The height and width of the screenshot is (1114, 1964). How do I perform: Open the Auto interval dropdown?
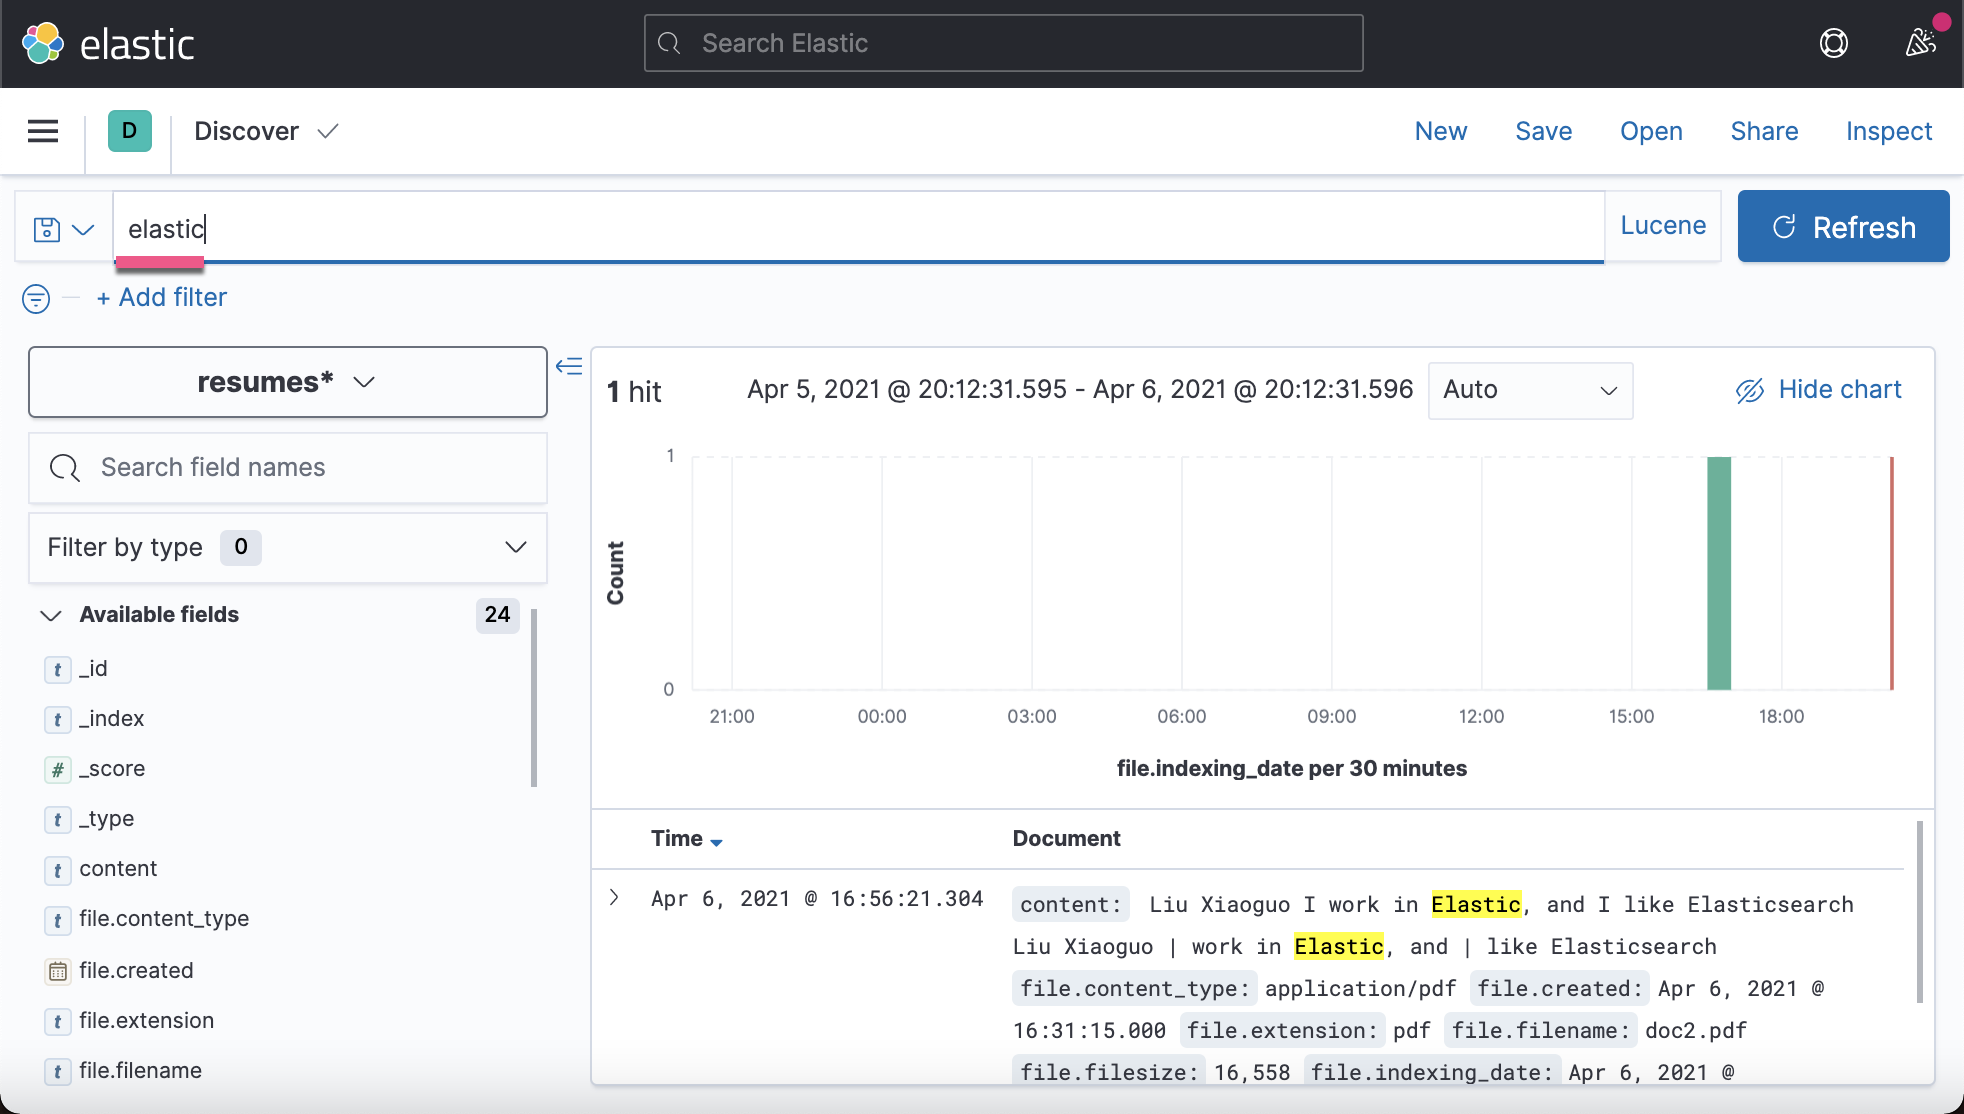pos(1529,390)
